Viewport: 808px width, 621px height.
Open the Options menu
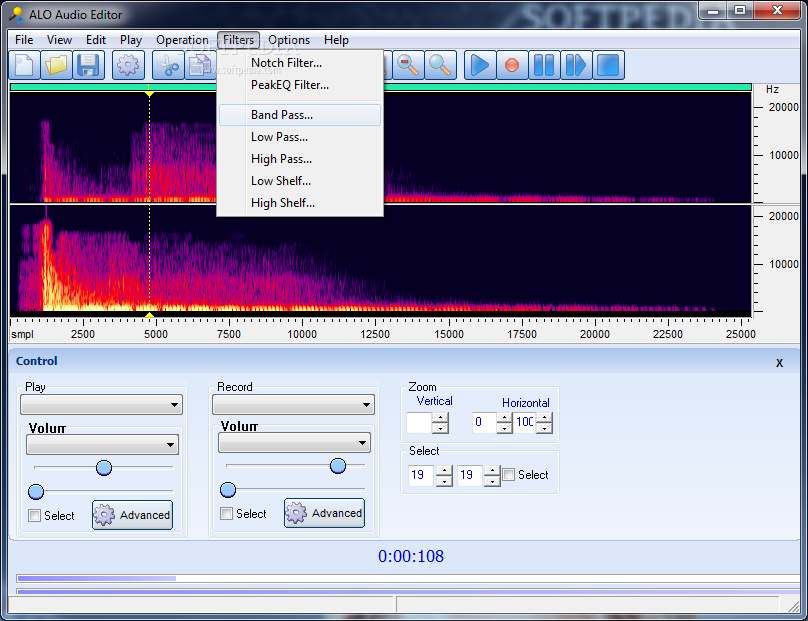[289, 40]
